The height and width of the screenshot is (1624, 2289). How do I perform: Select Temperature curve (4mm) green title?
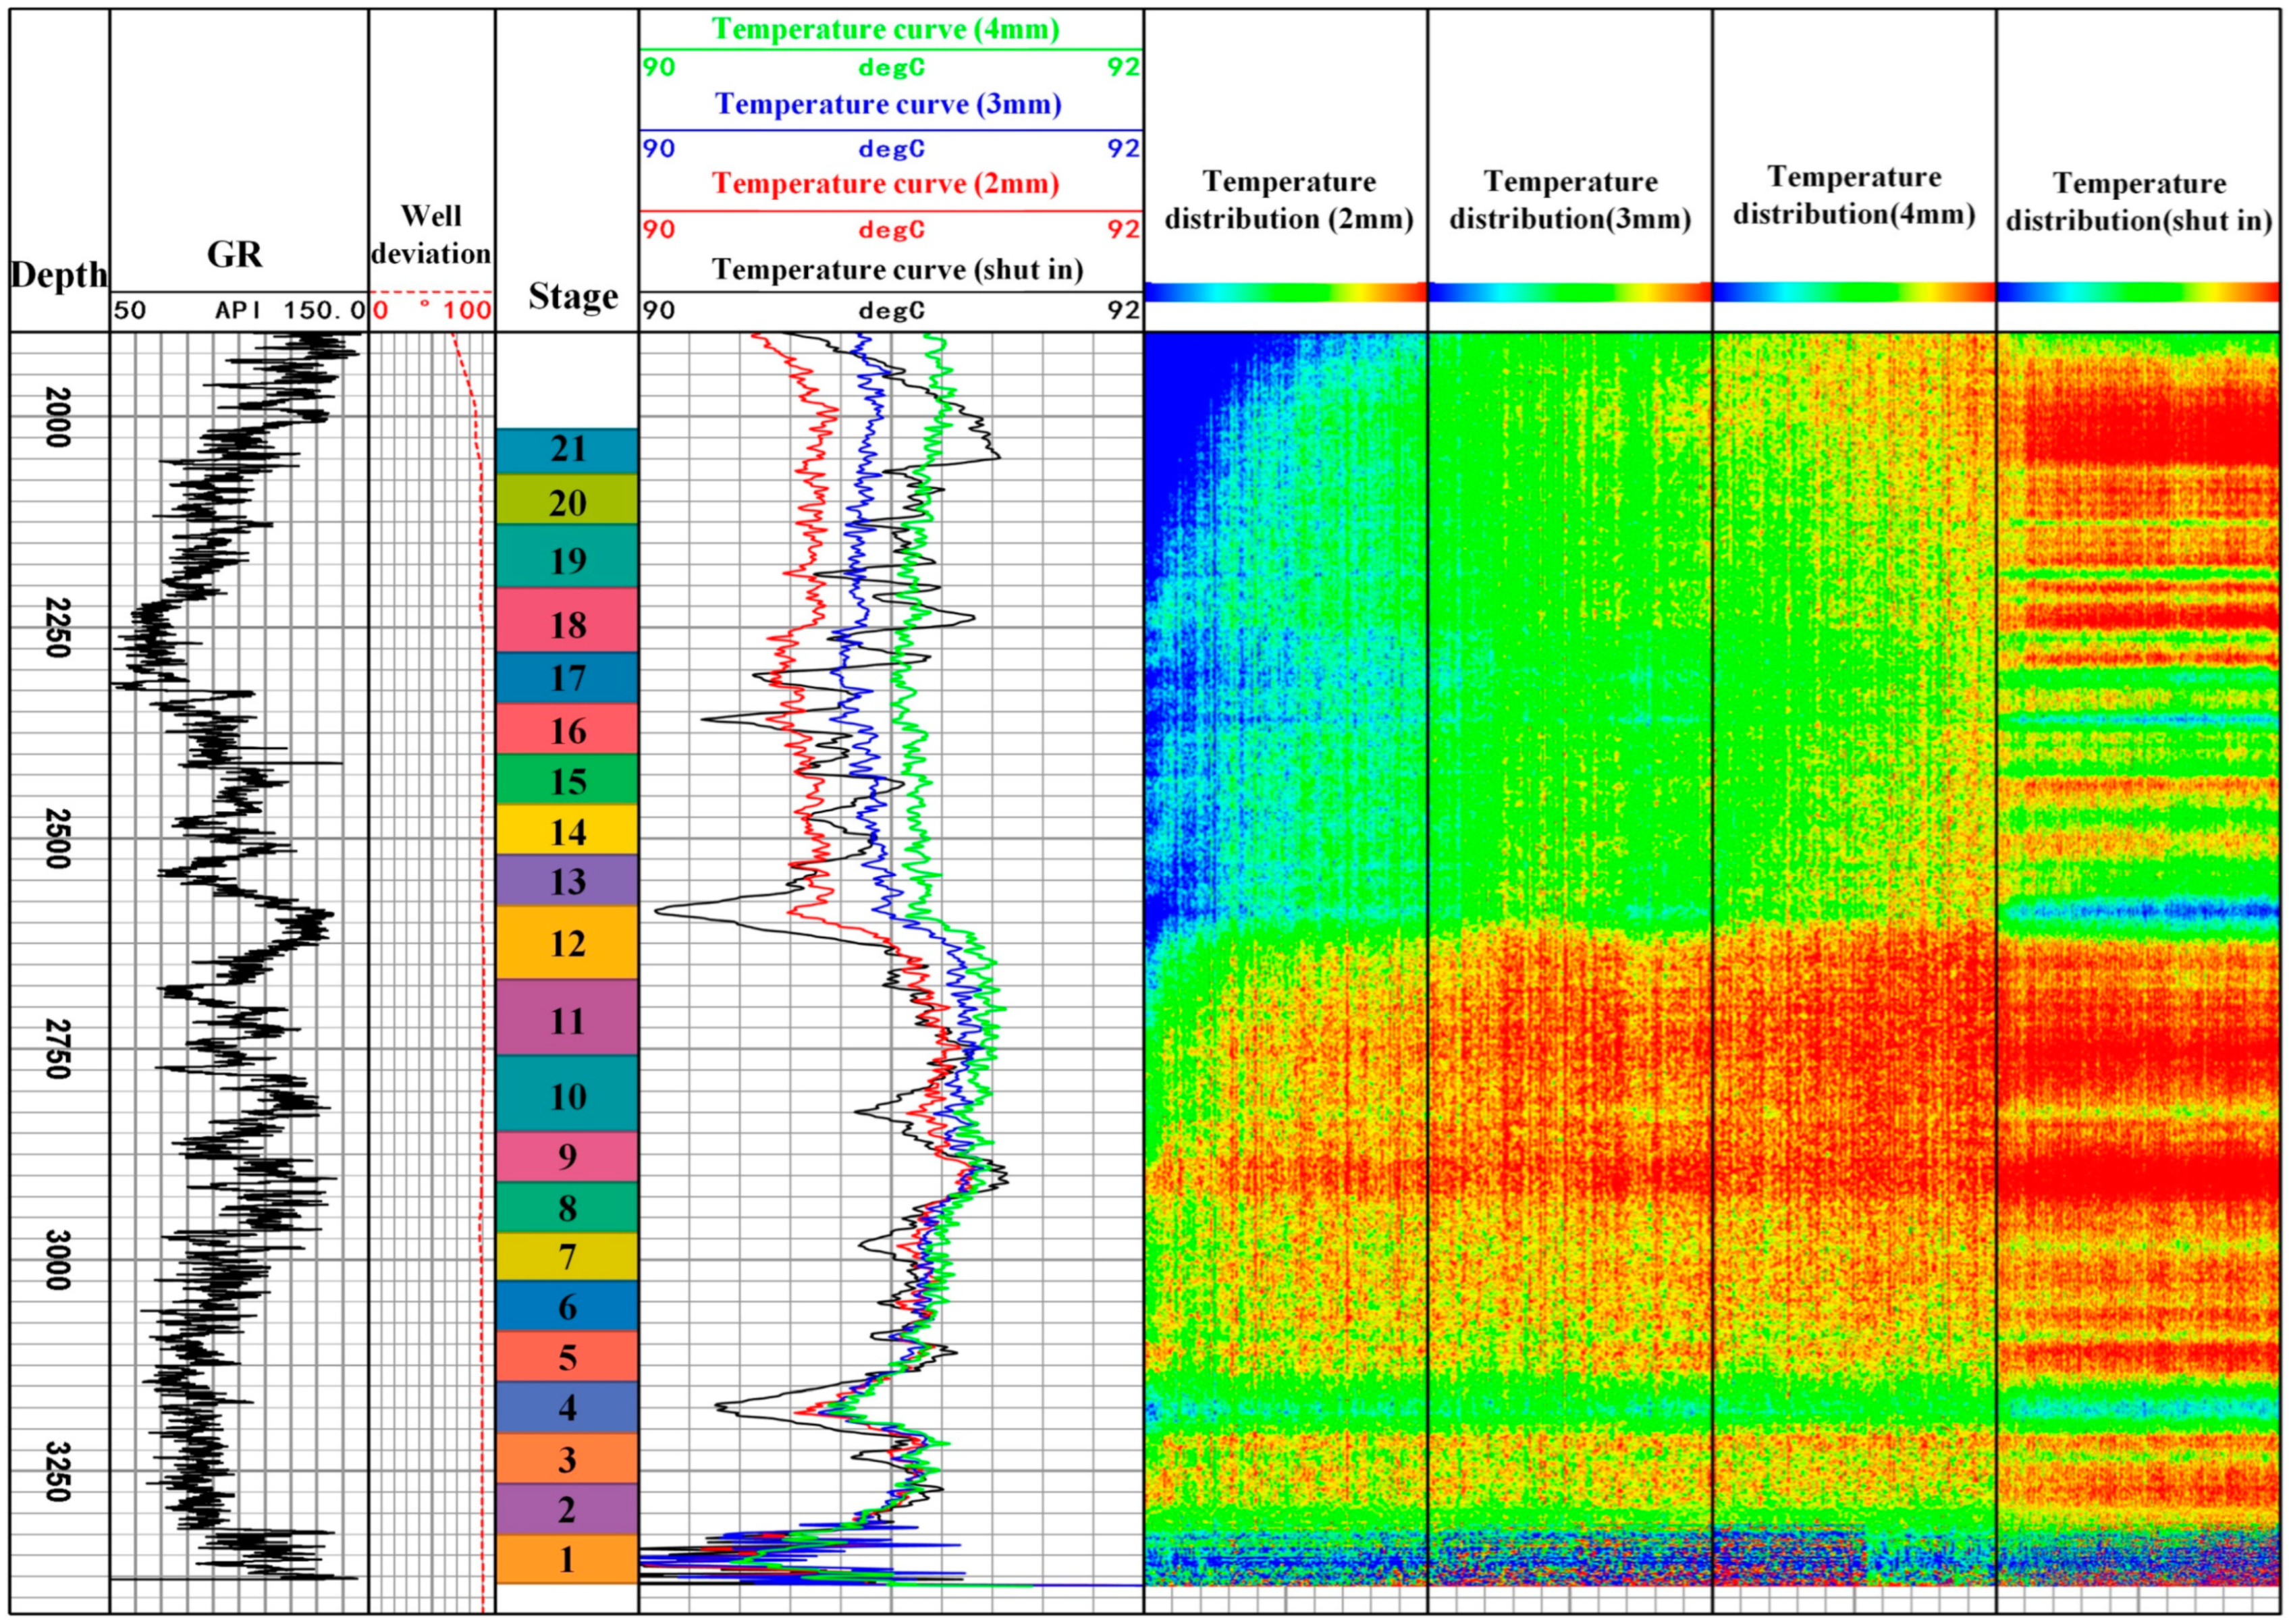(886, 29)
